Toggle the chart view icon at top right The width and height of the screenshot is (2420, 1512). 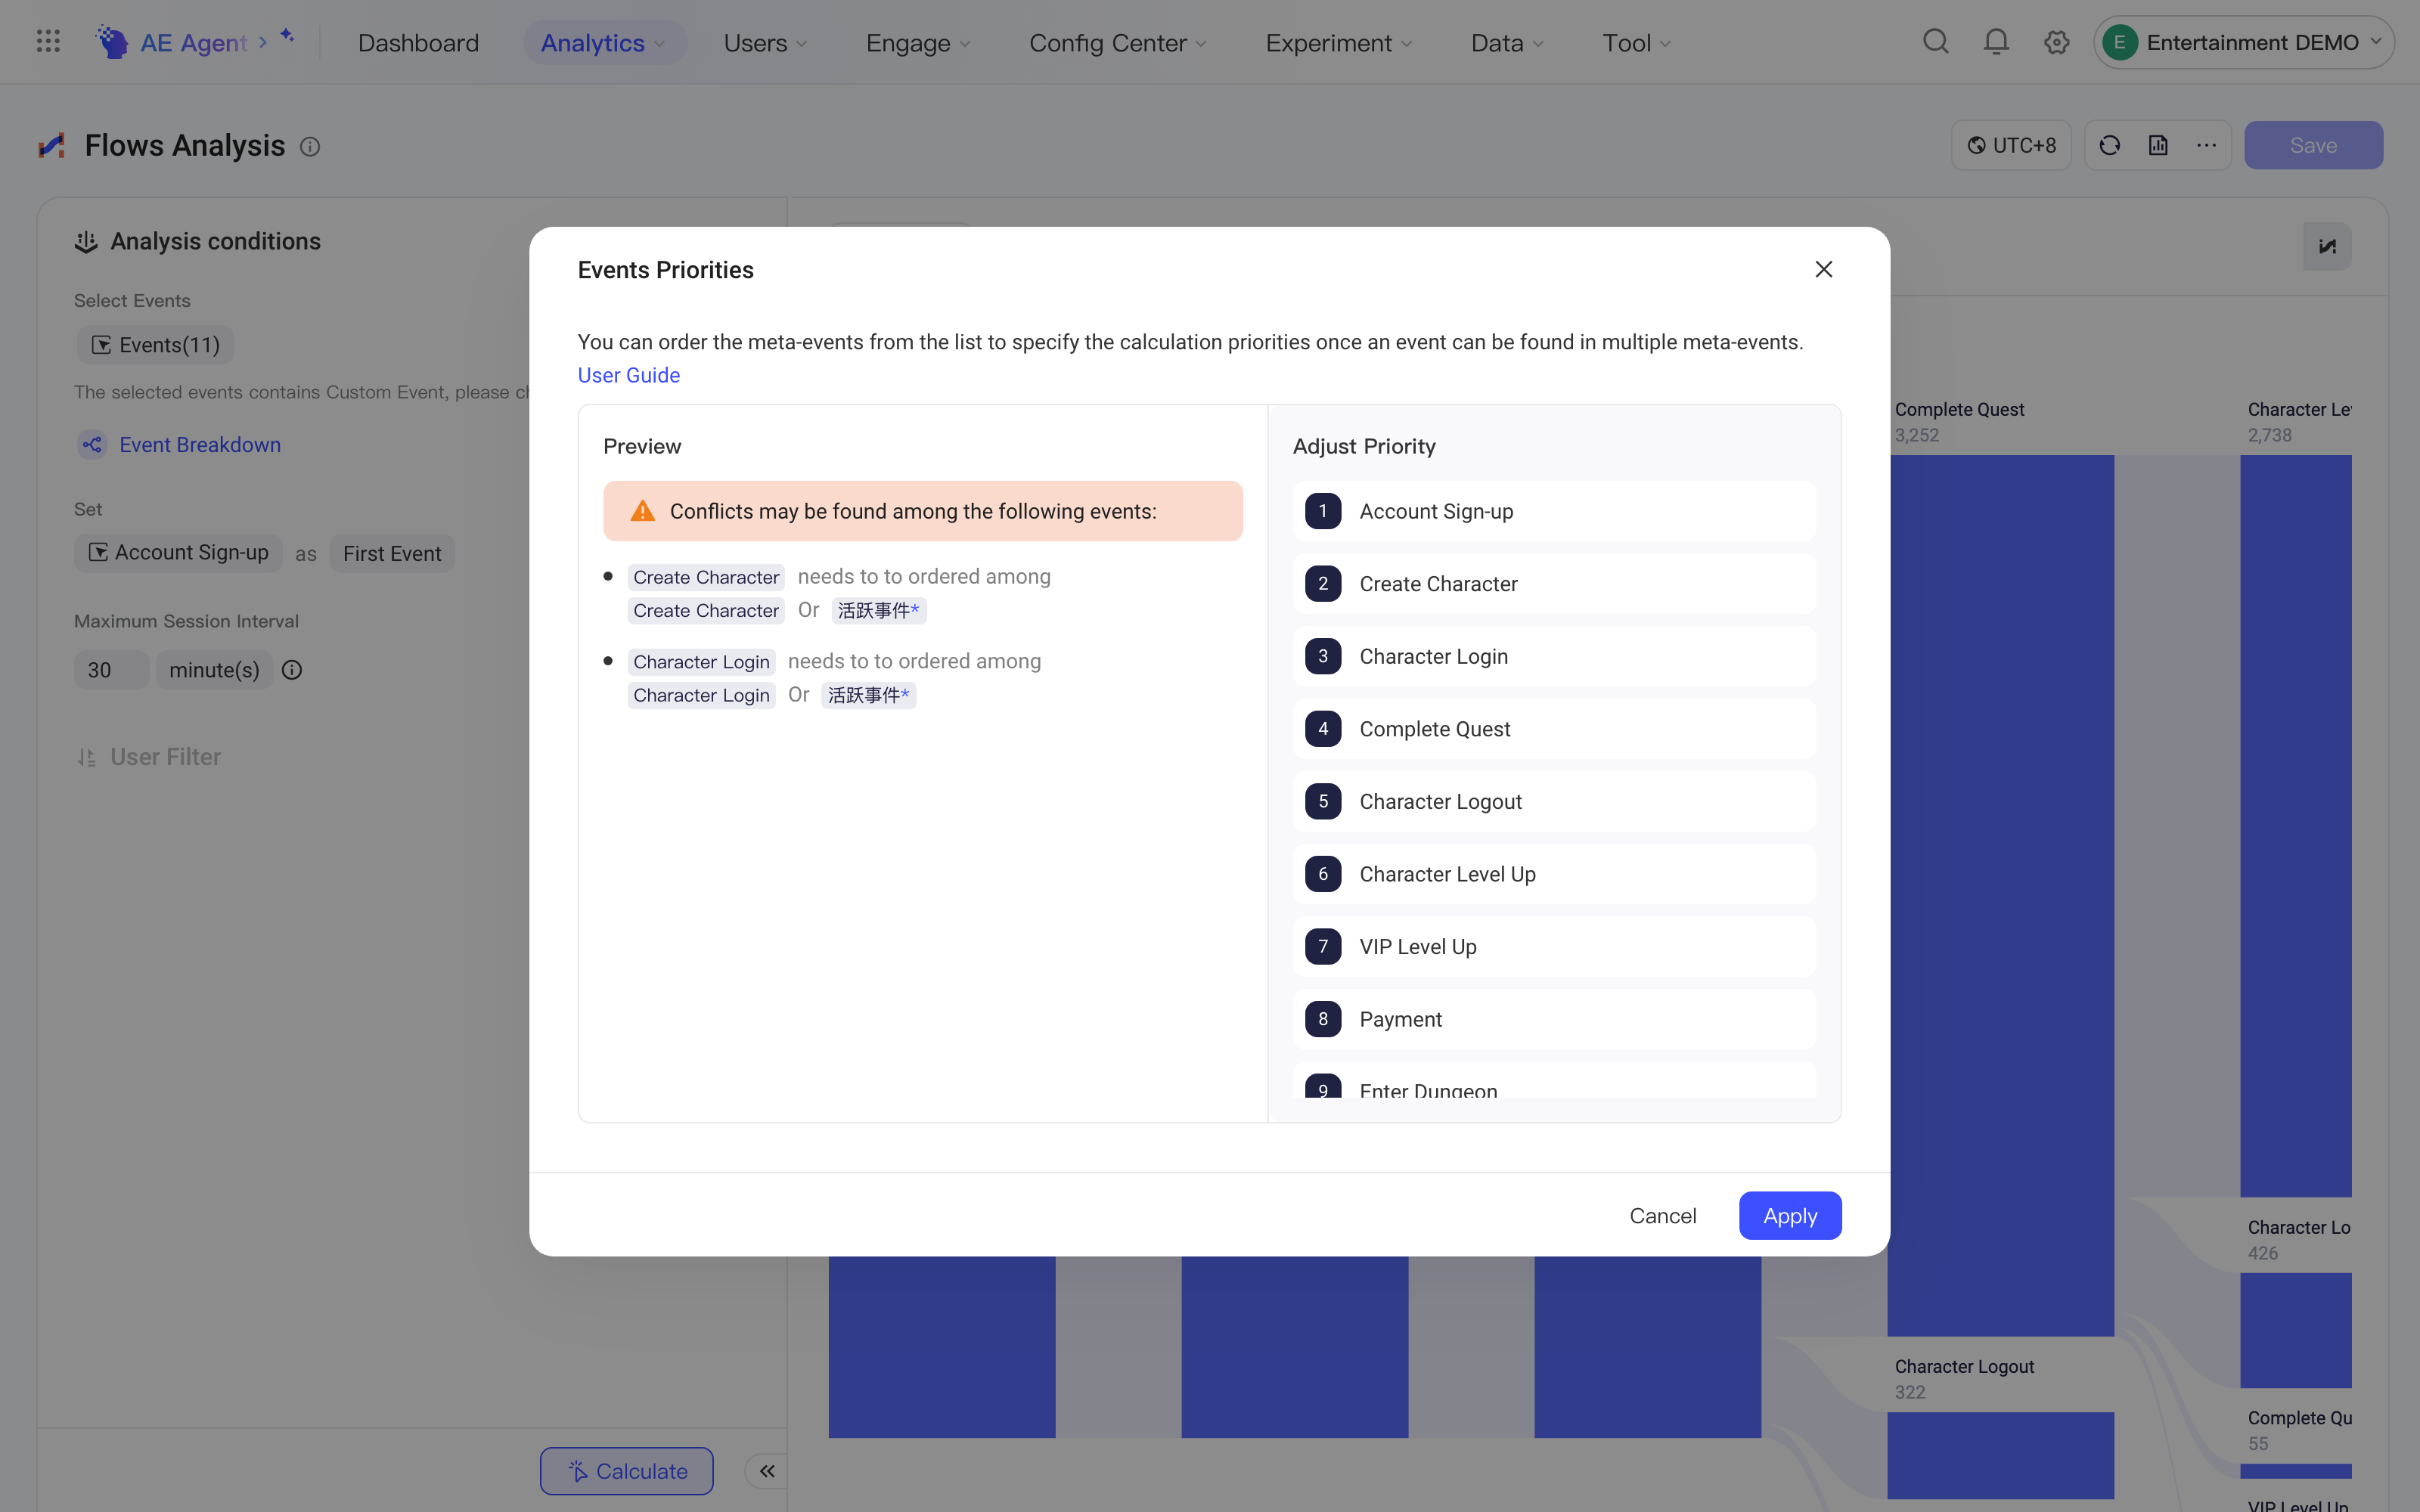(x=2327, y=246)
